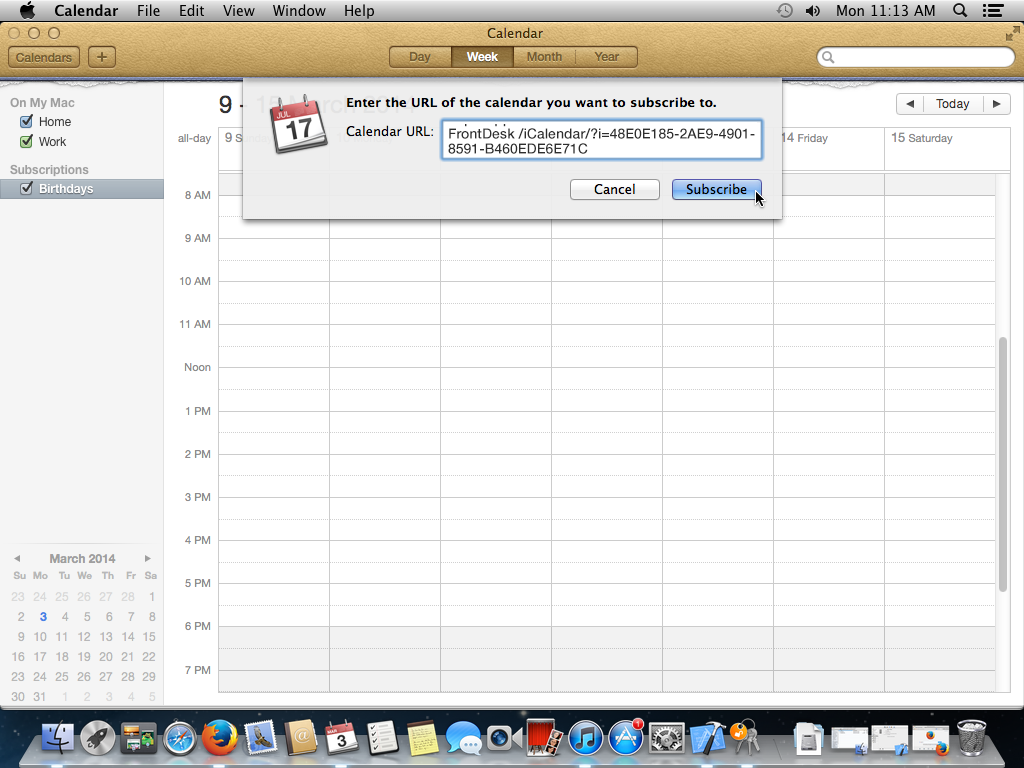Open the Help menu

[x=359, y=10]
